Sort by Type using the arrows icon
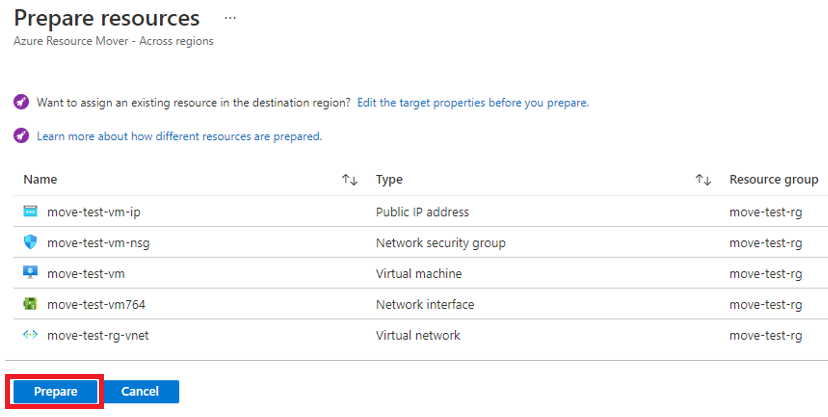828x417 pixels. click(703, 179)
